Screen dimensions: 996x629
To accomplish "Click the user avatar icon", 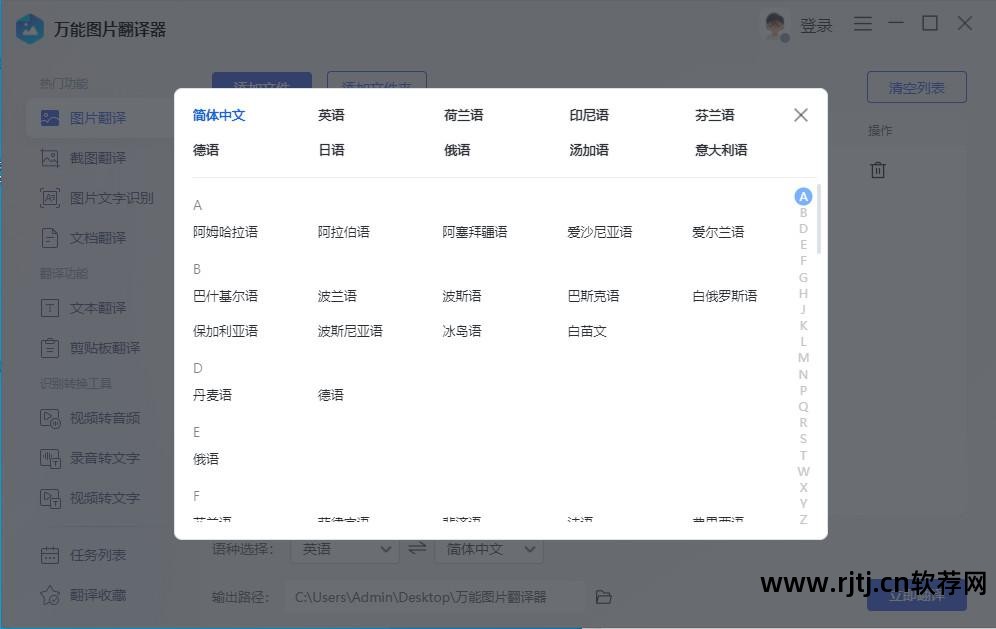I will click(x=776, y=26).
